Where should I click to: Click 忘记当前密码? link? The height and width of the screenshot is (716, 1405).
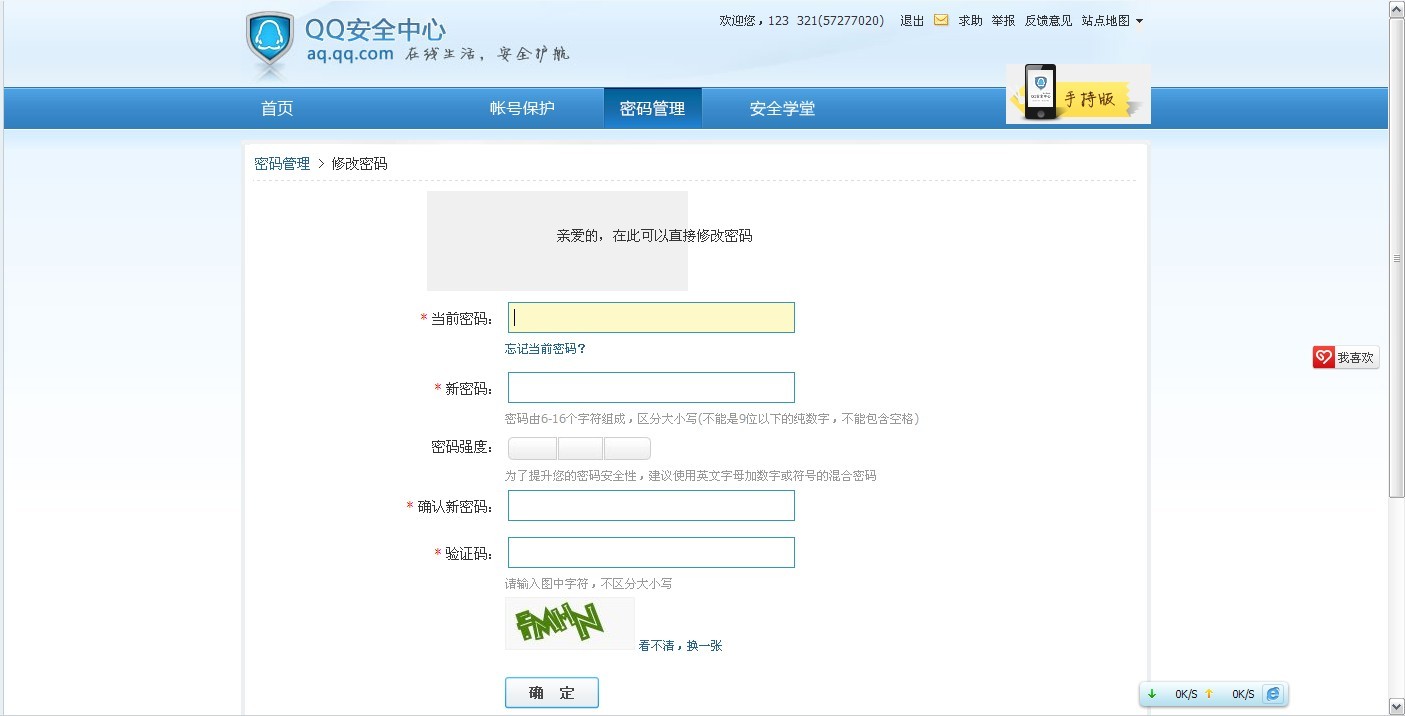545,348
